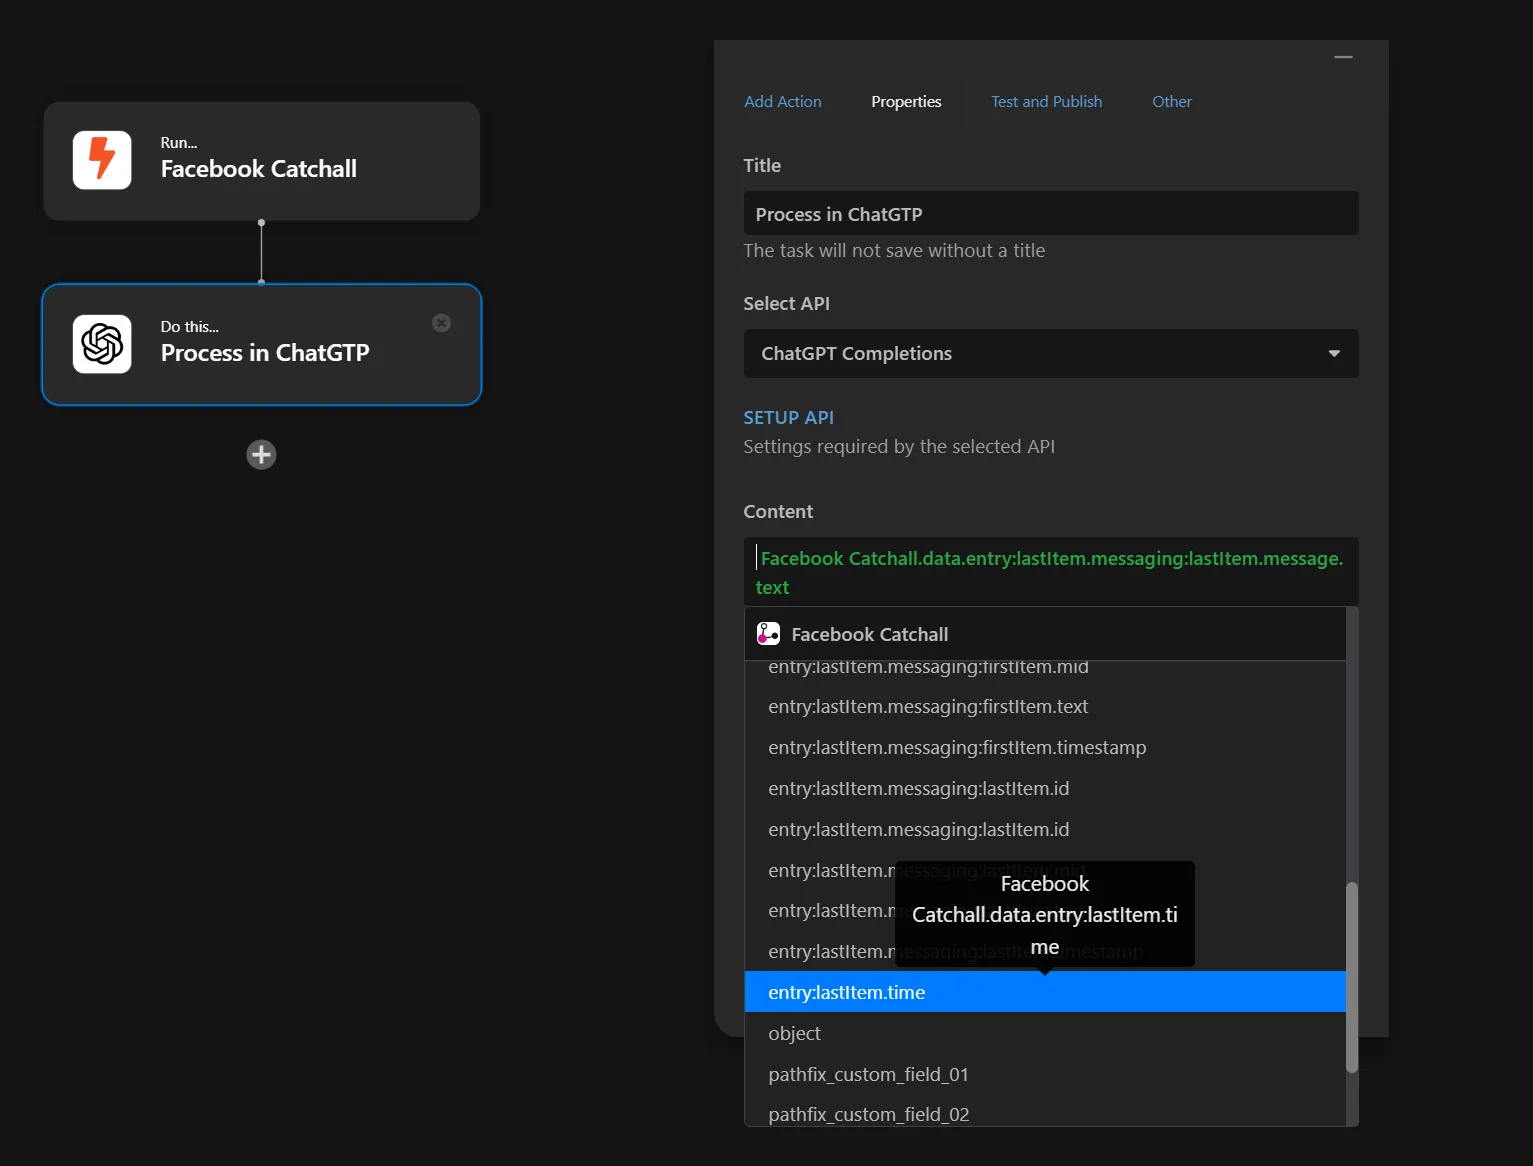Viewport: 1533px width, 1166px height.
Task: Minimize the properties panel with the dash icon
Action: coord(1343,57)
